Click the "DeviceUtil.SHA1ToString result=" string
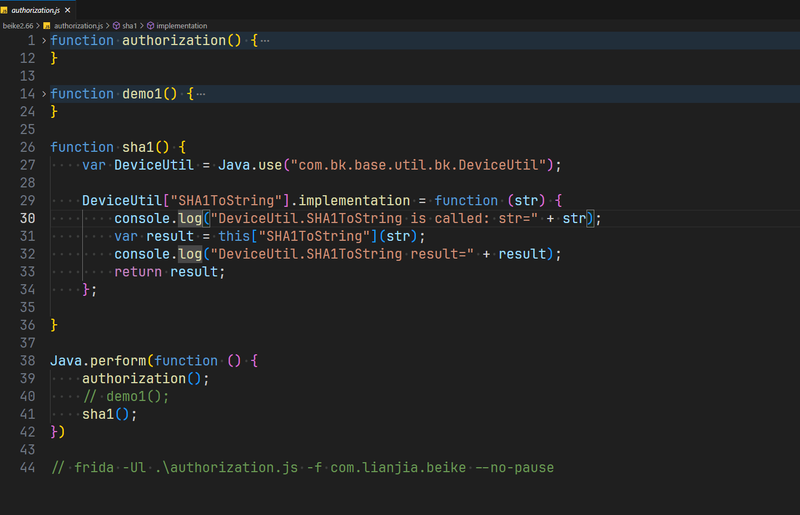The width and height of the screenshot is (800, 515). [342, 254]
